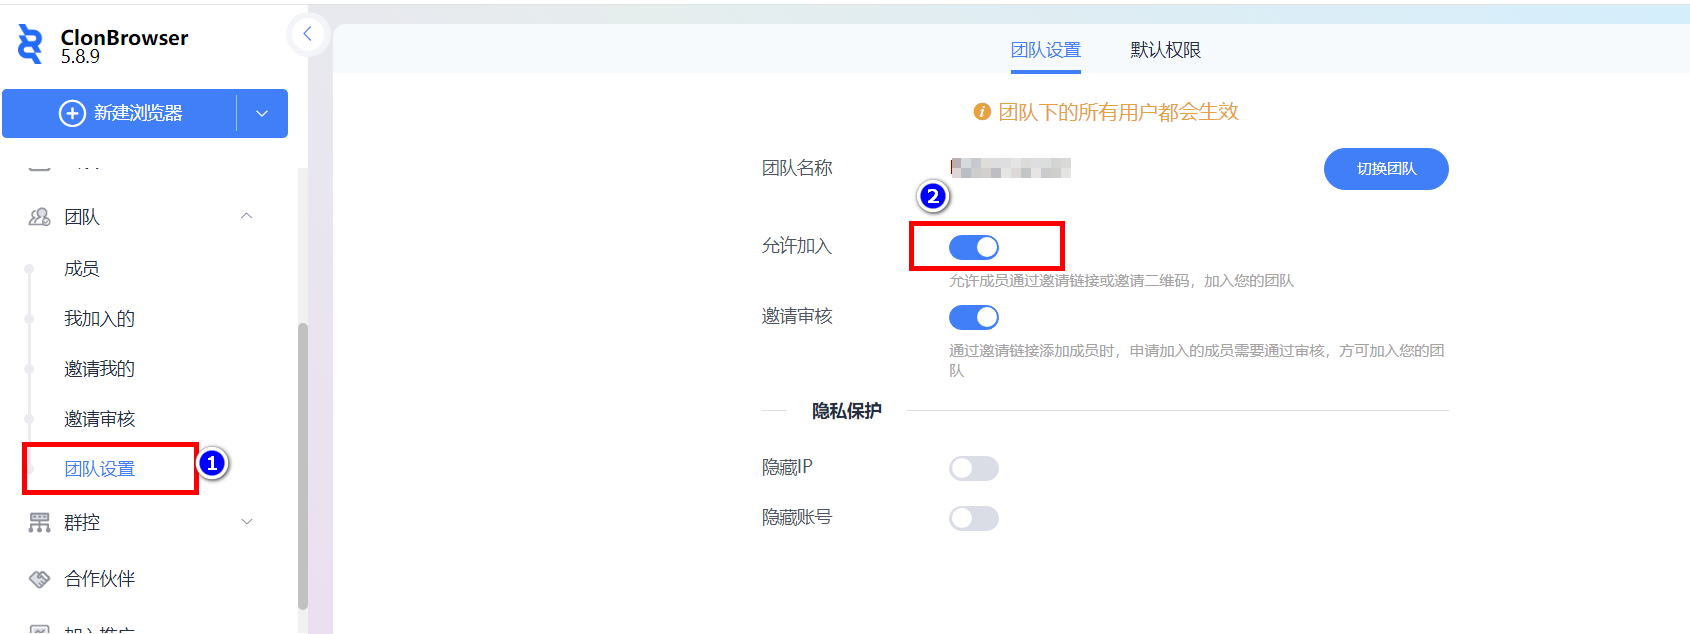Screen dimensions: 1690x634
Task: Turn off the 邀请审核 toggle
Action: point(974,317)
